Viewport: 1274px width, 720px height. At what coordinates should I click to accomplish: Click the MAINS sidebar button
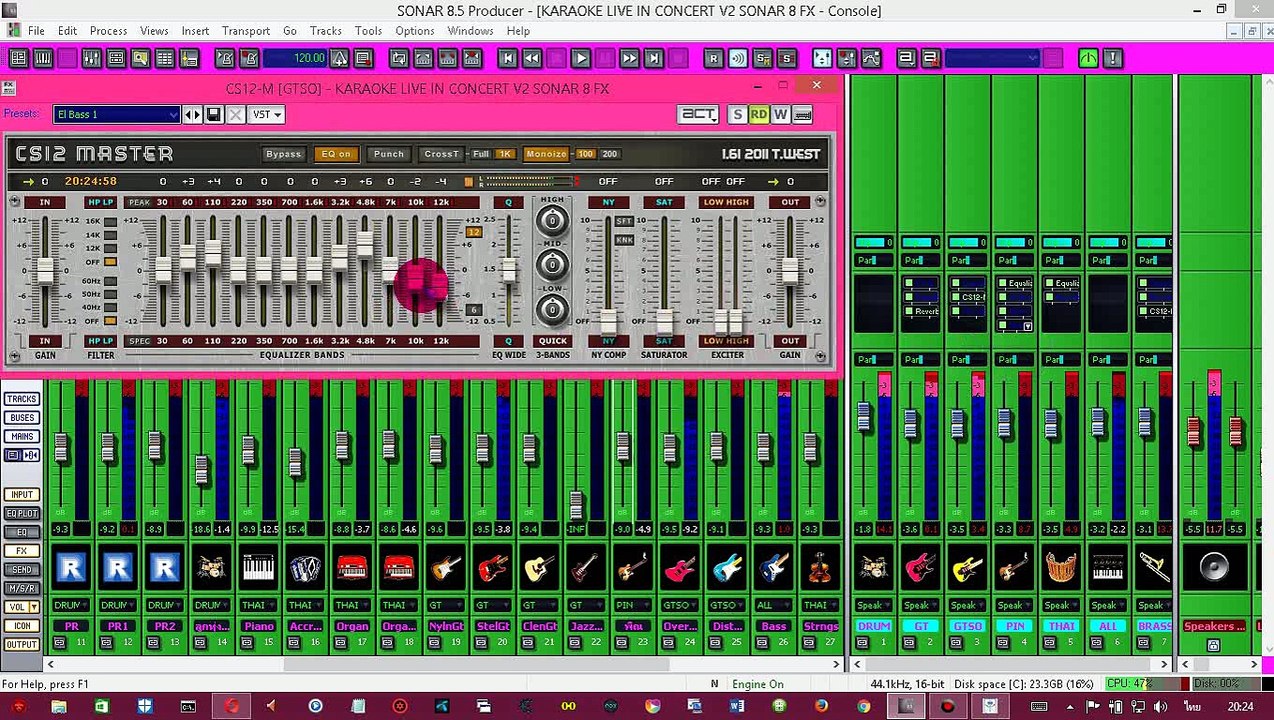(x=22, y=437)
